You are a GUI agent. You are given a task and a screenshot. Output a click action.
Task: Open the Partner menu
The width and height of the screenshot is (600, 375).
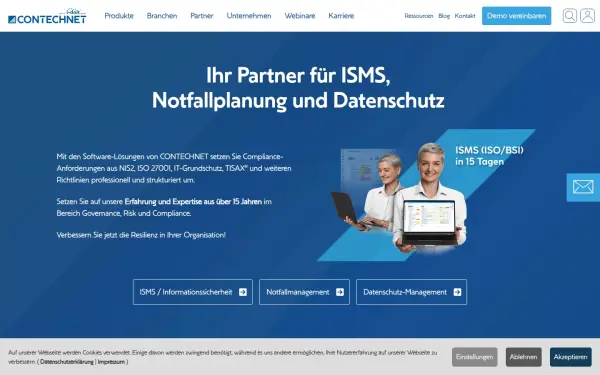pyautogui.click(x=202, y=16)
